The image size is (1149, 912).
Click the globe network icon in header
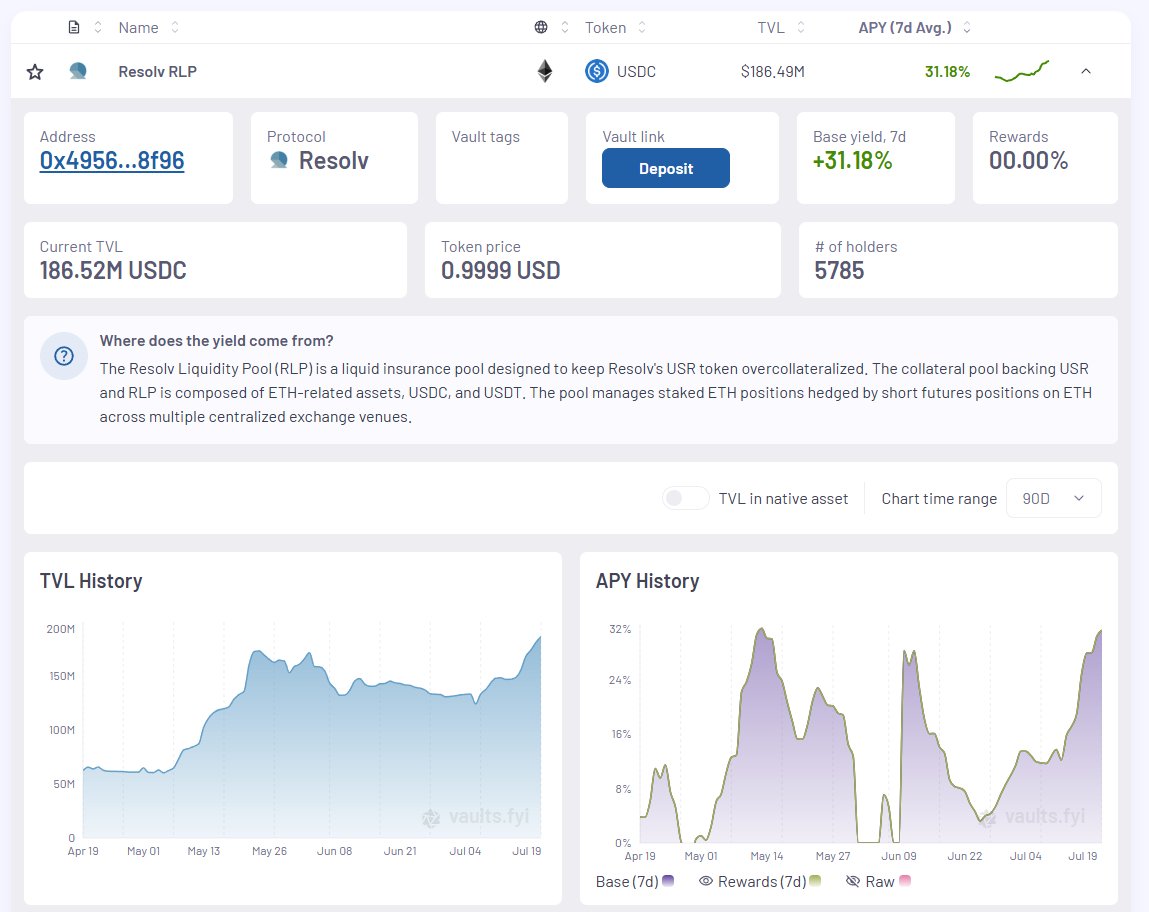click(x=541, y=27)
